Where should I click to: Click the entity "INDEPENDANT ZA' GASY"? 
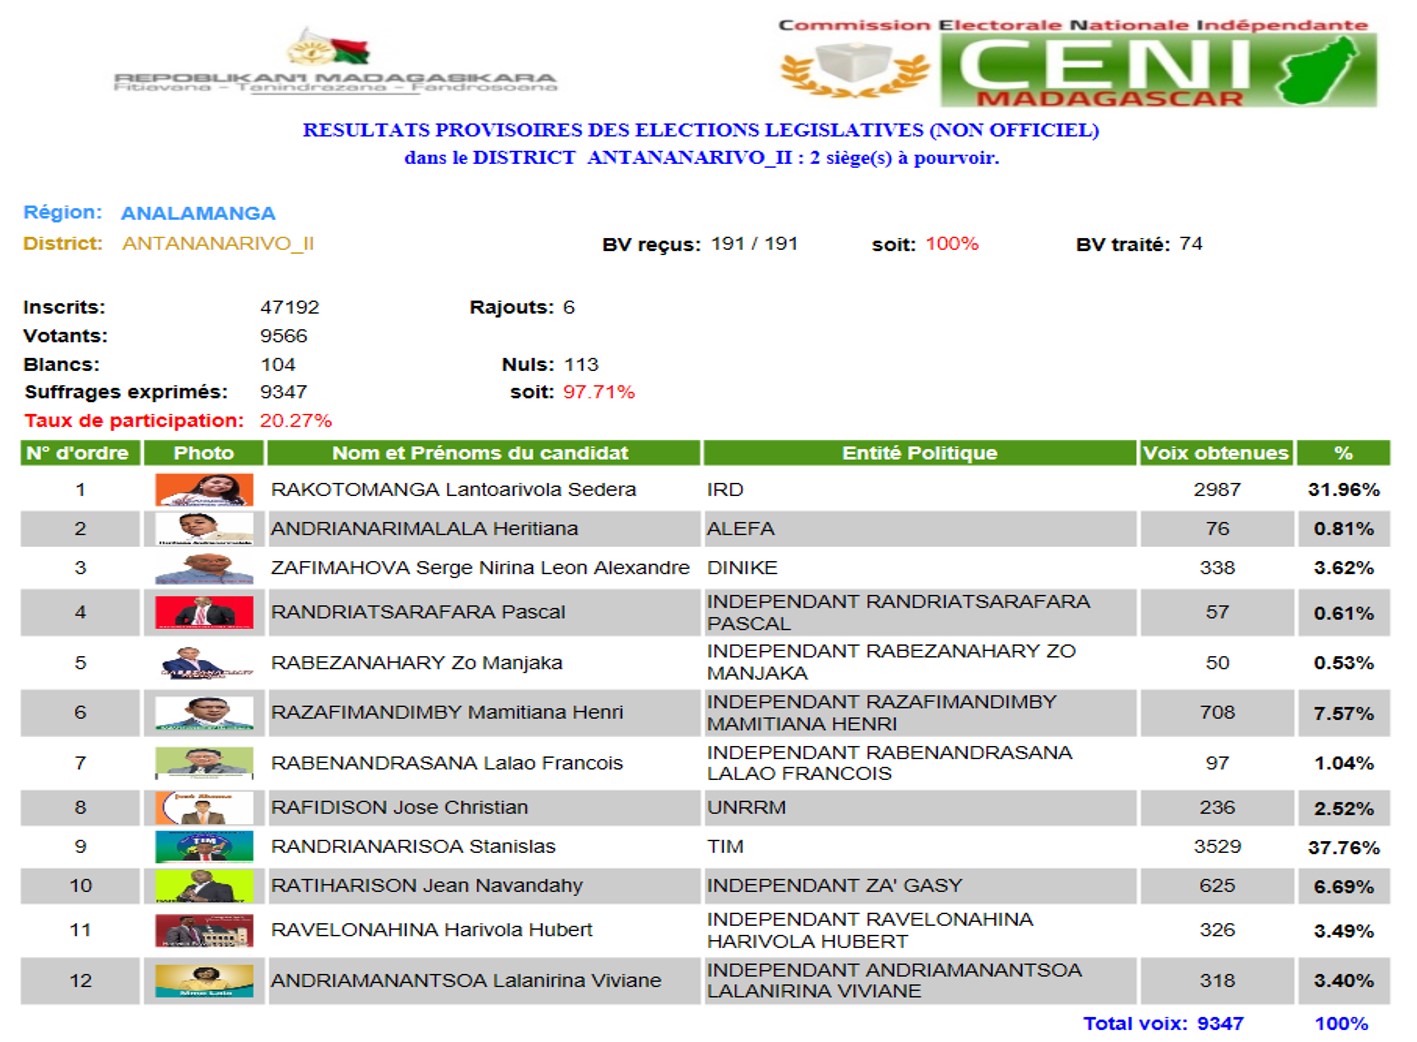pyautogui.click(x=835, y=886)
